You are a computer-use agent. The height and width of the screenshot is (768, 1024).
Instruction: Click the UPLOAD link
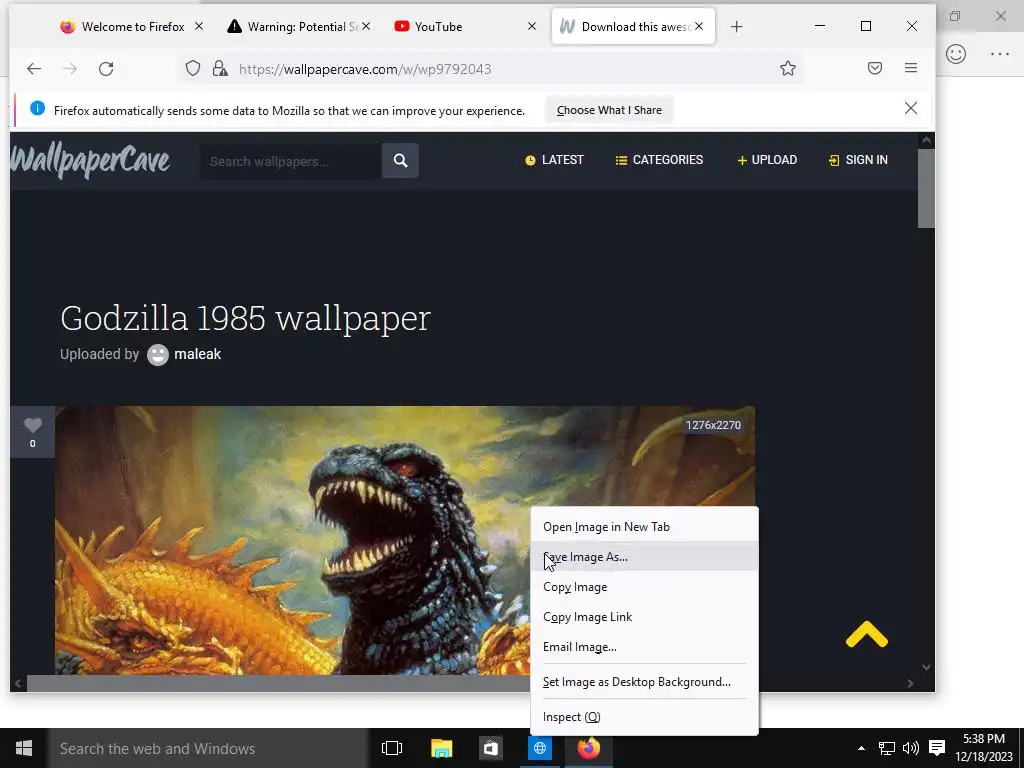[x=767, y=160]
